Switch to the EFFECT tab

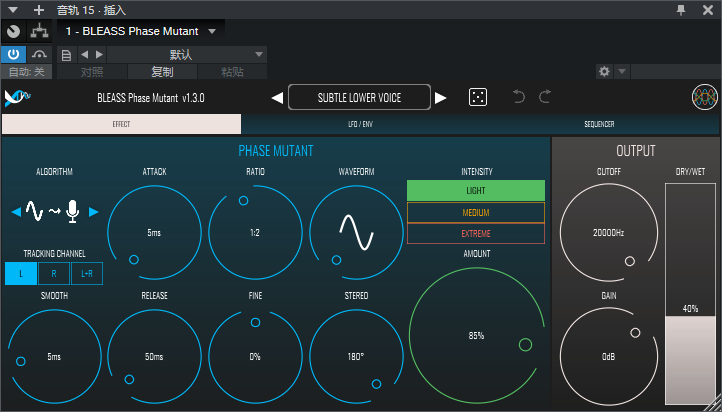click(122, 124)
